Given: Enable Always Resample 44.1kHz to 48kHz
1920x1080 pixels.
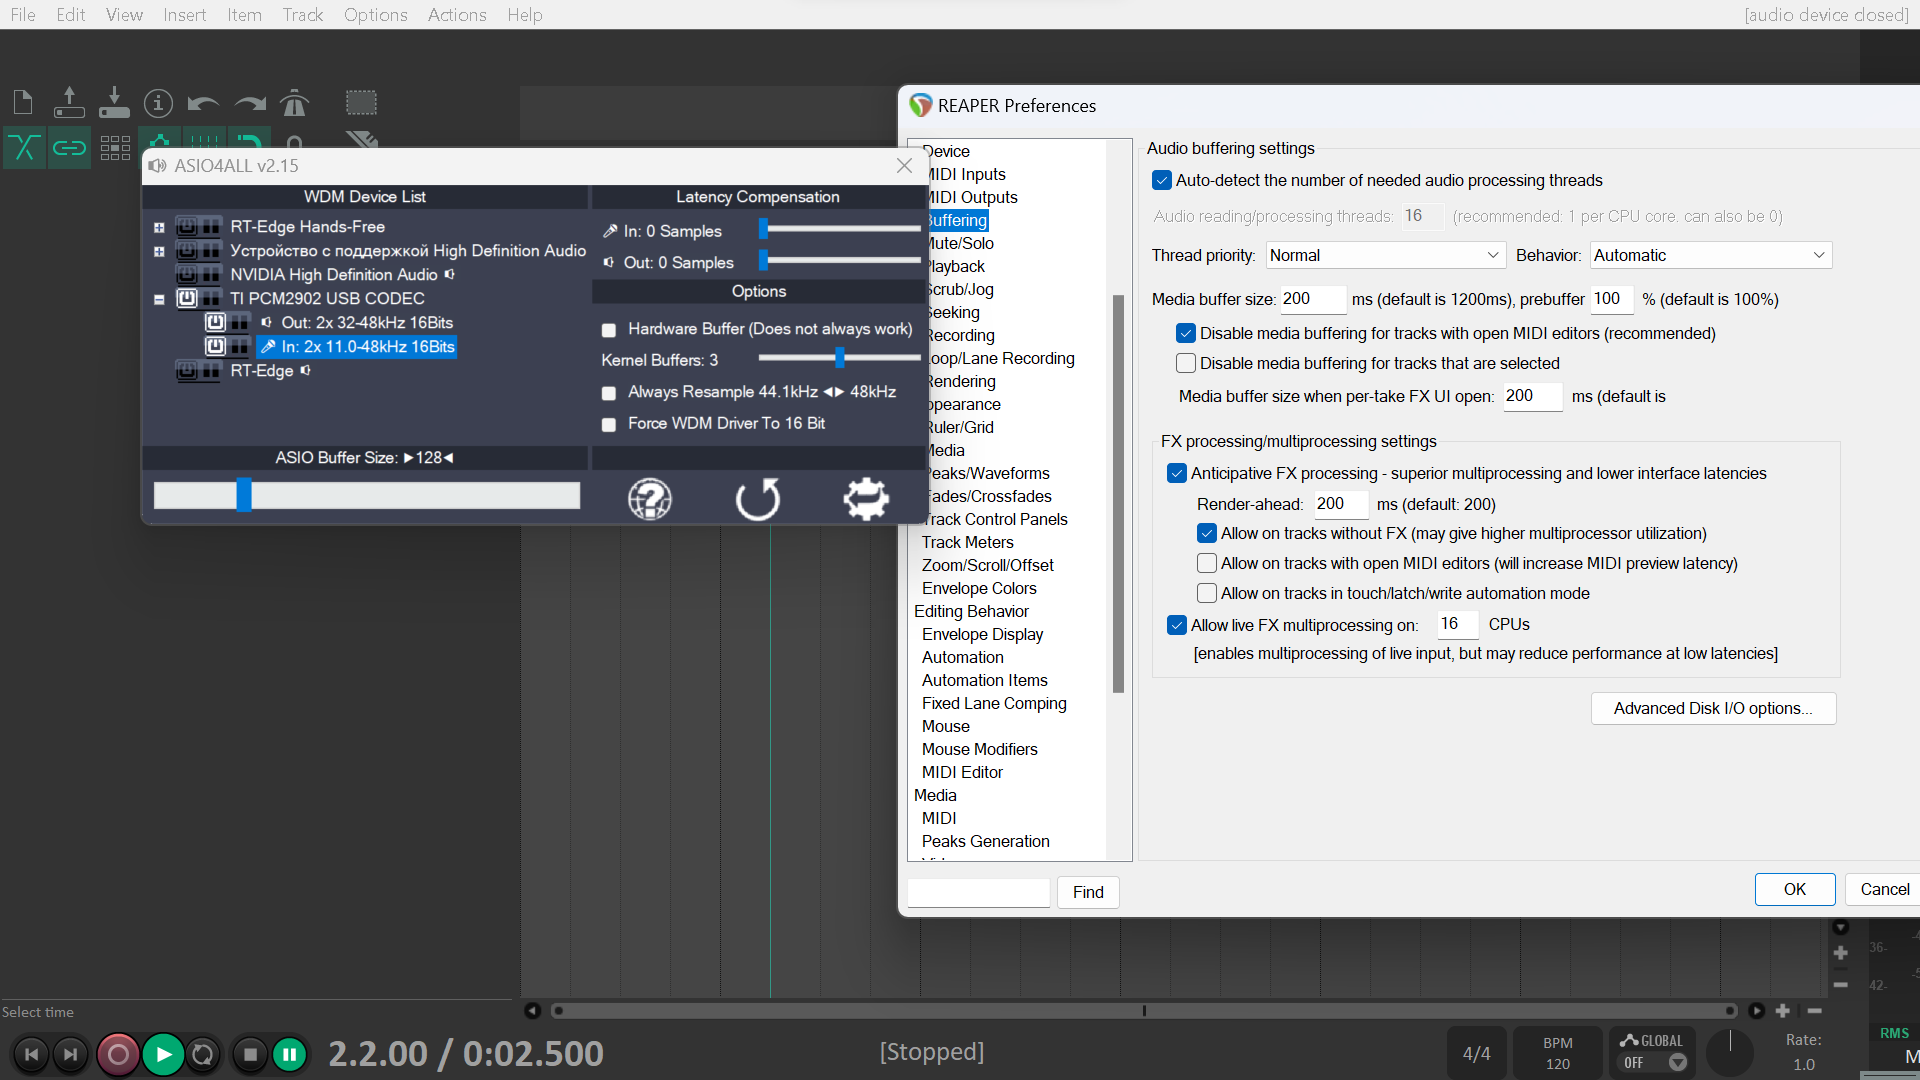Looking at the screenshot, I should (608, 393).
